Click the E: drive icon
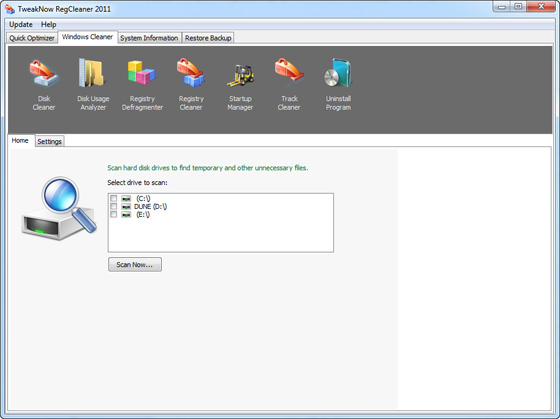This screenshot has width=560, height=419. tap(126, 215)
